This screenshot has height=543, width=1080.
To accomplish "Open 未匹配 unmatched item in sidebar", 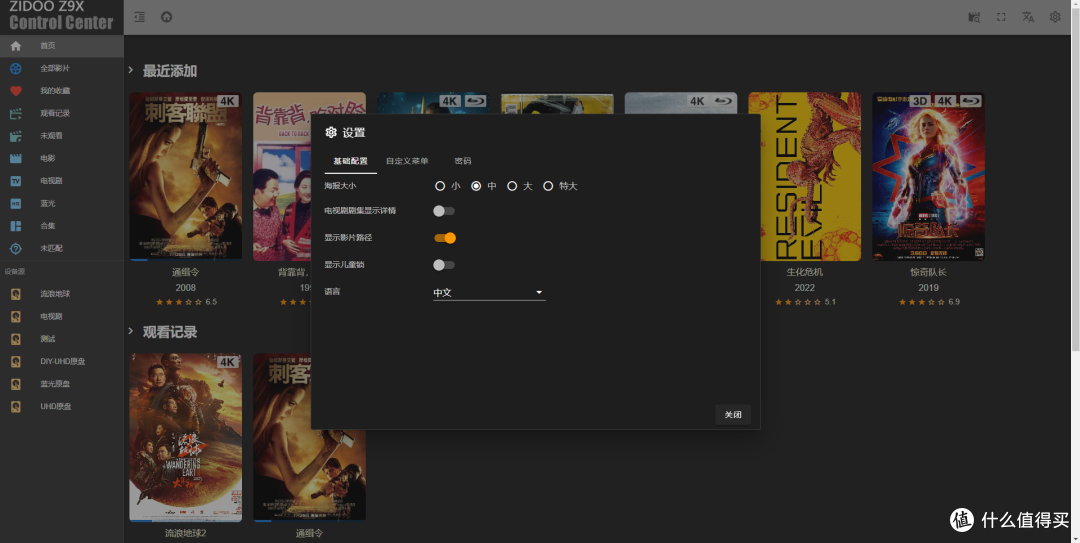I will [62, 248].
